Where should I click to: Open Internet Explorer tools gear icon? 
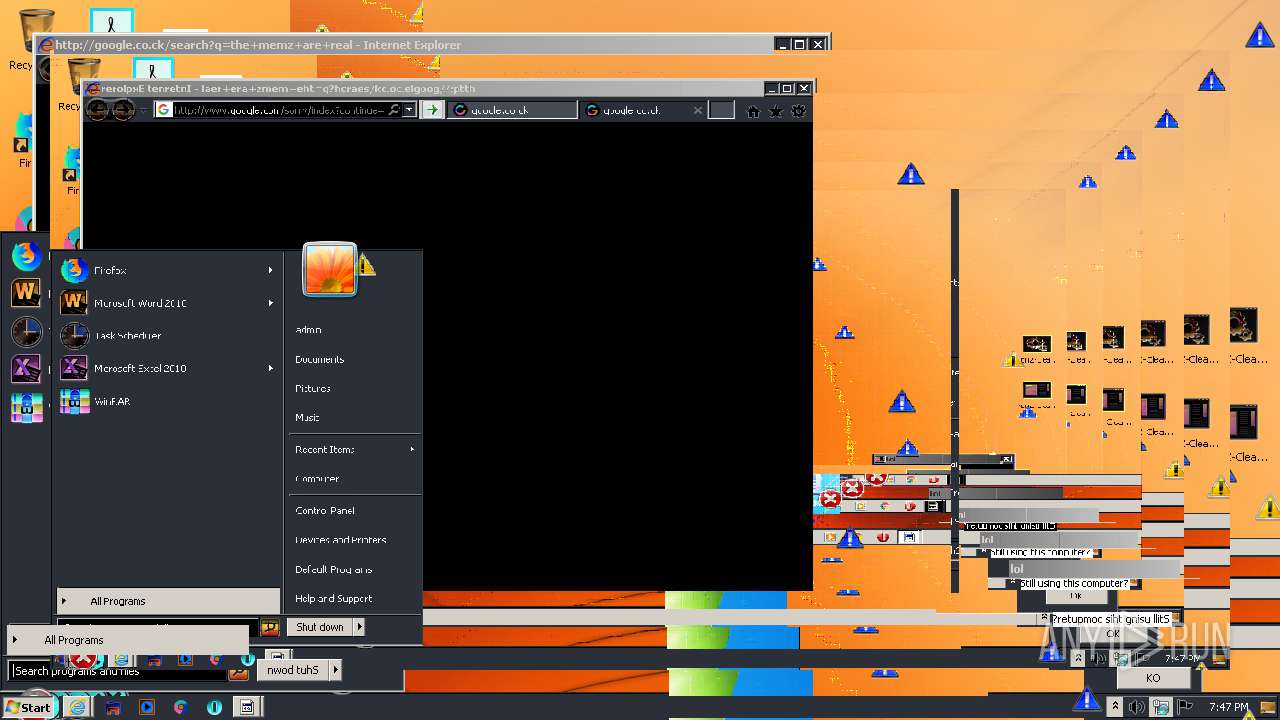(798, 111)
